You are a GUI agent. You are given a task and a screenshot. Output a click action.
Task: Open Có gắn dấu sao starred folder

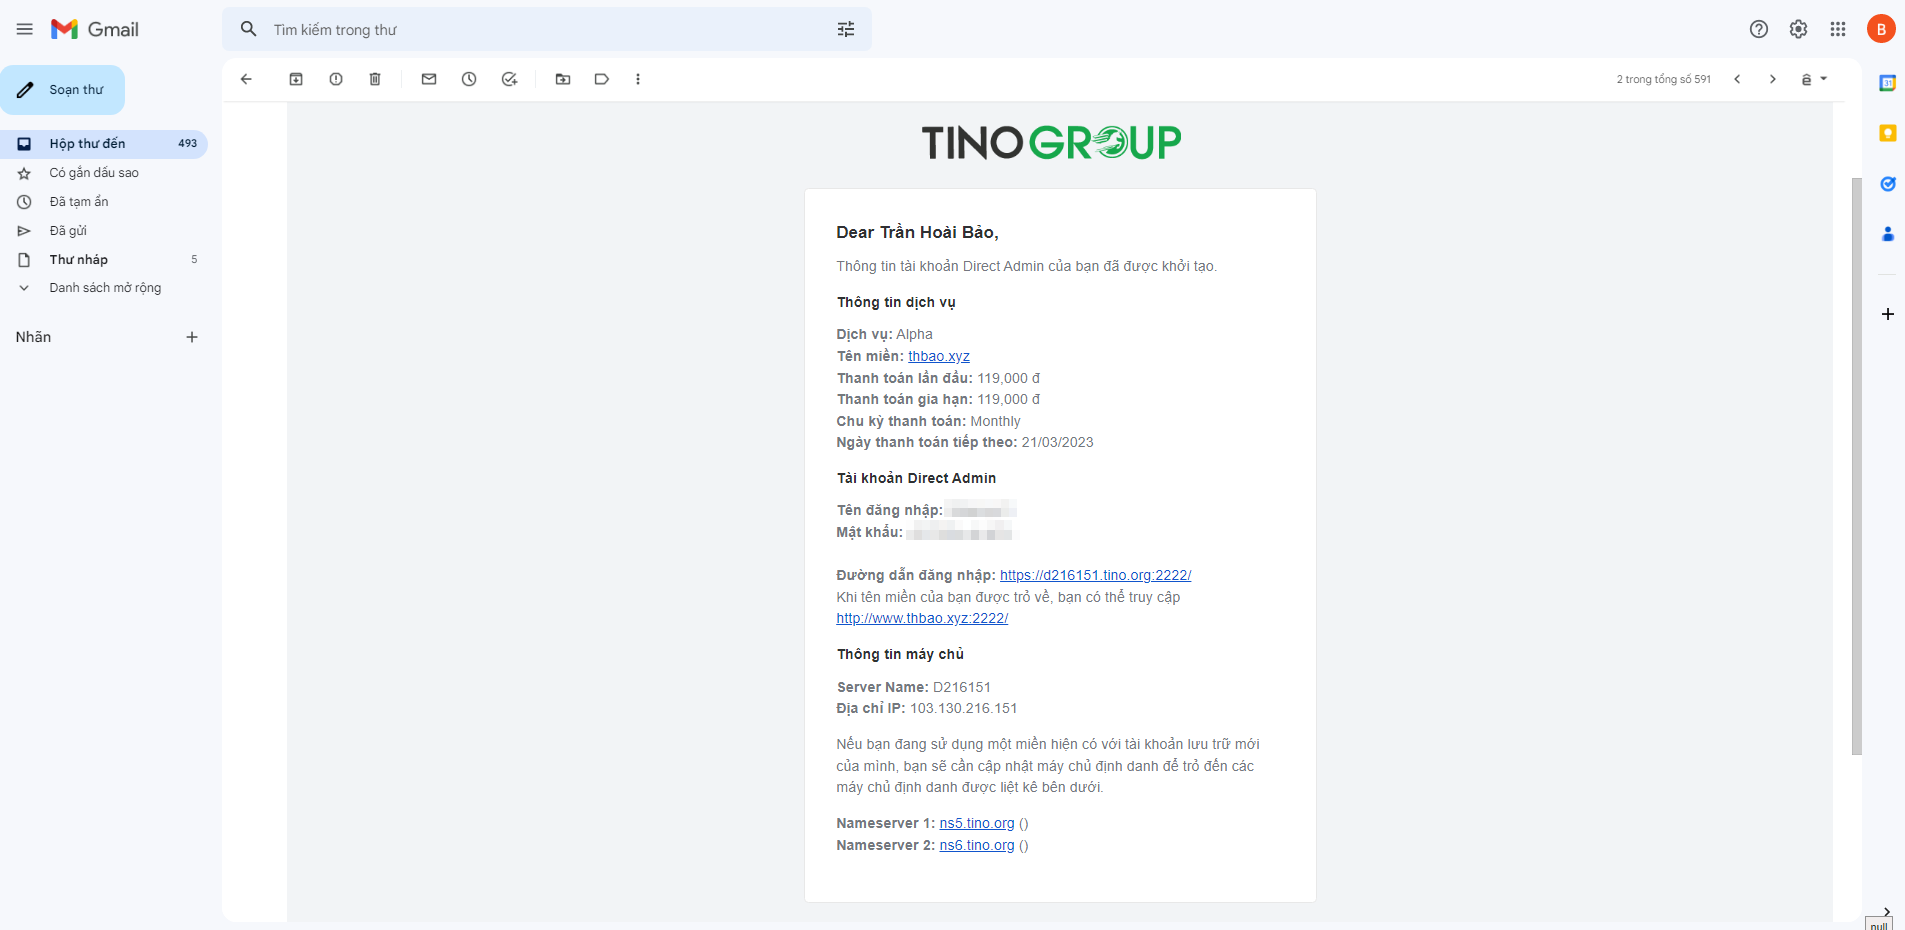point(104,173)
